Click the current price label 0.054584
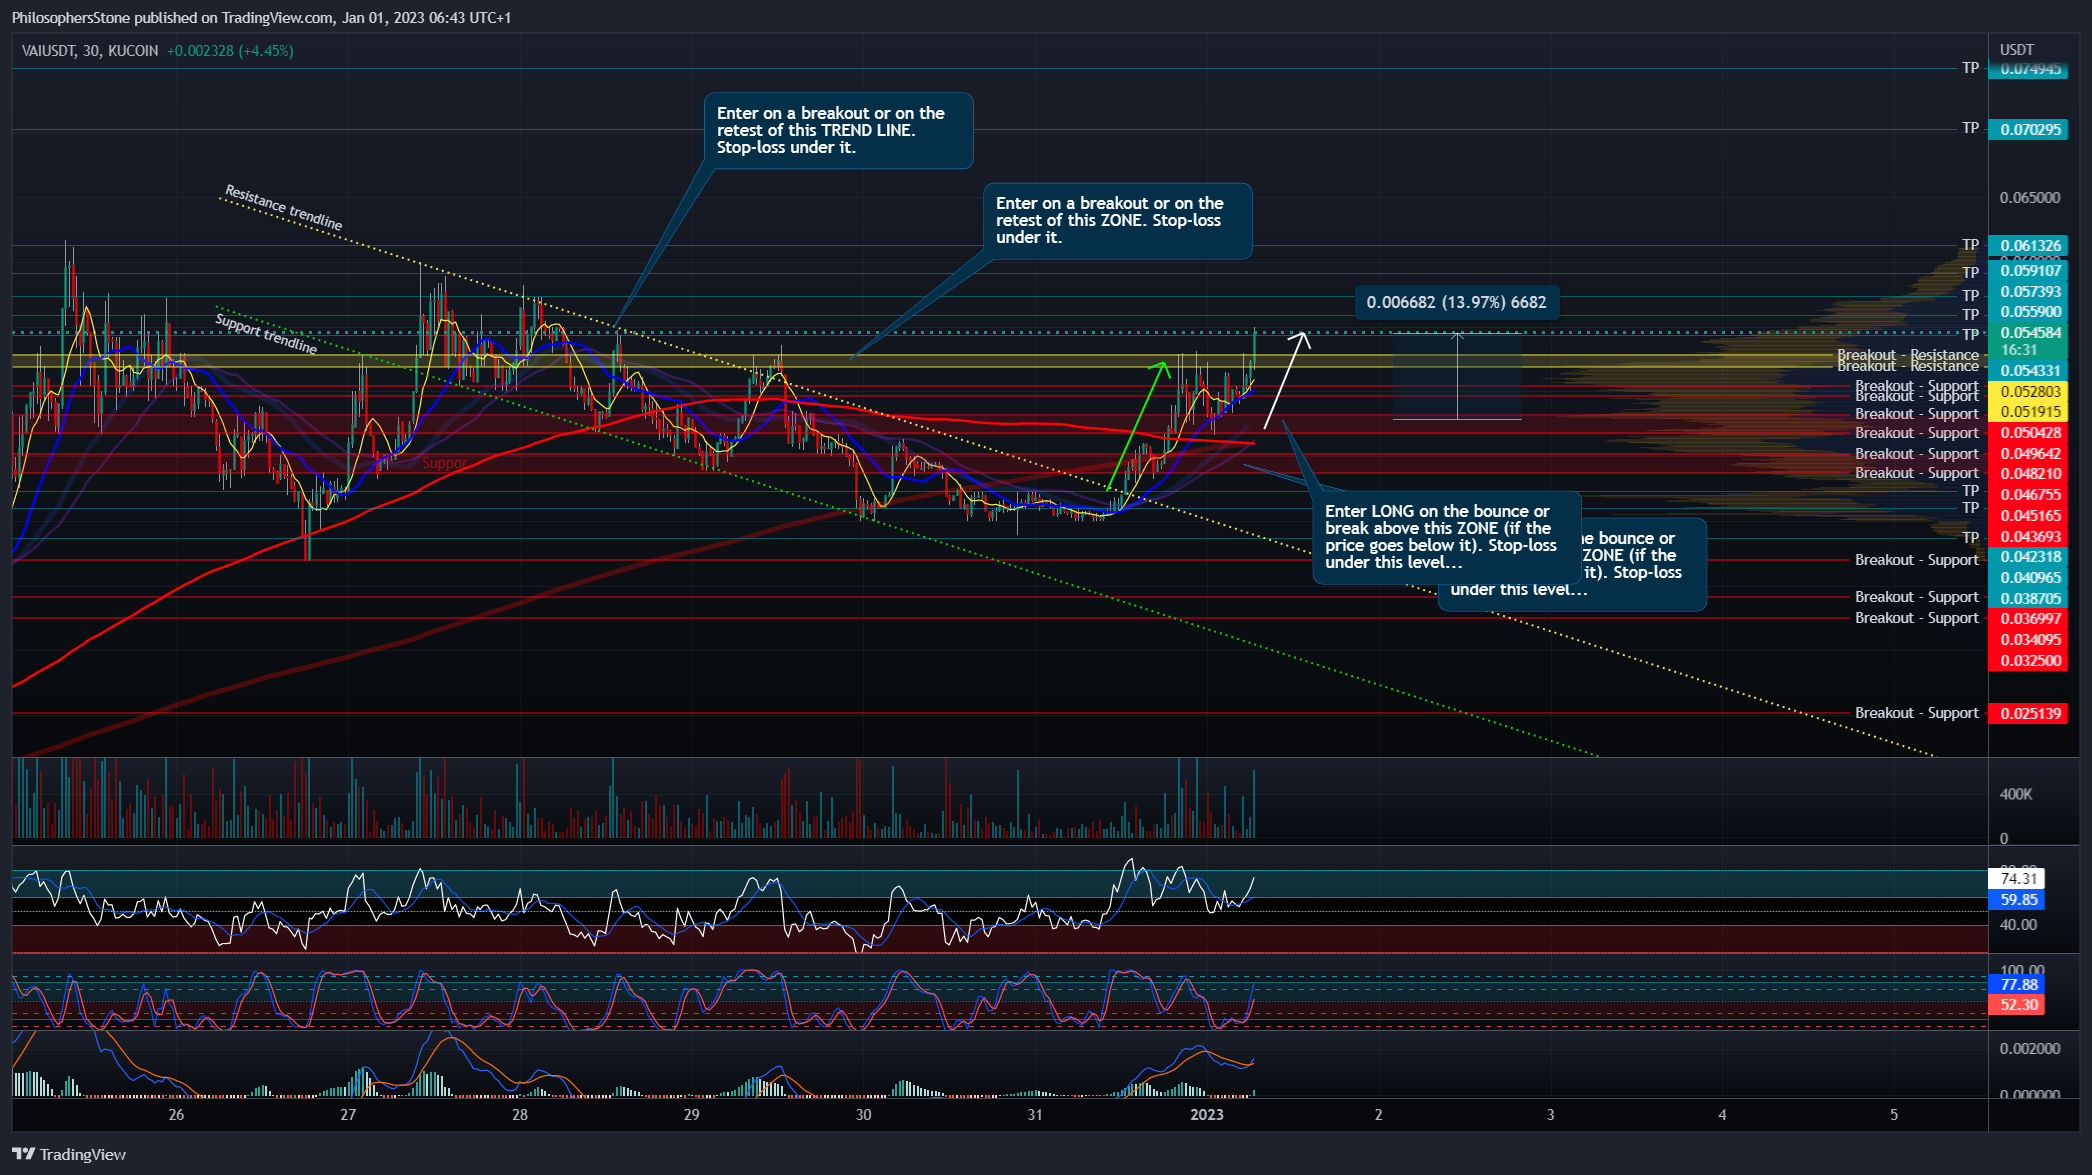Image resolution: width=2092 pixels, height=1175 pixels. [2028, 332]
